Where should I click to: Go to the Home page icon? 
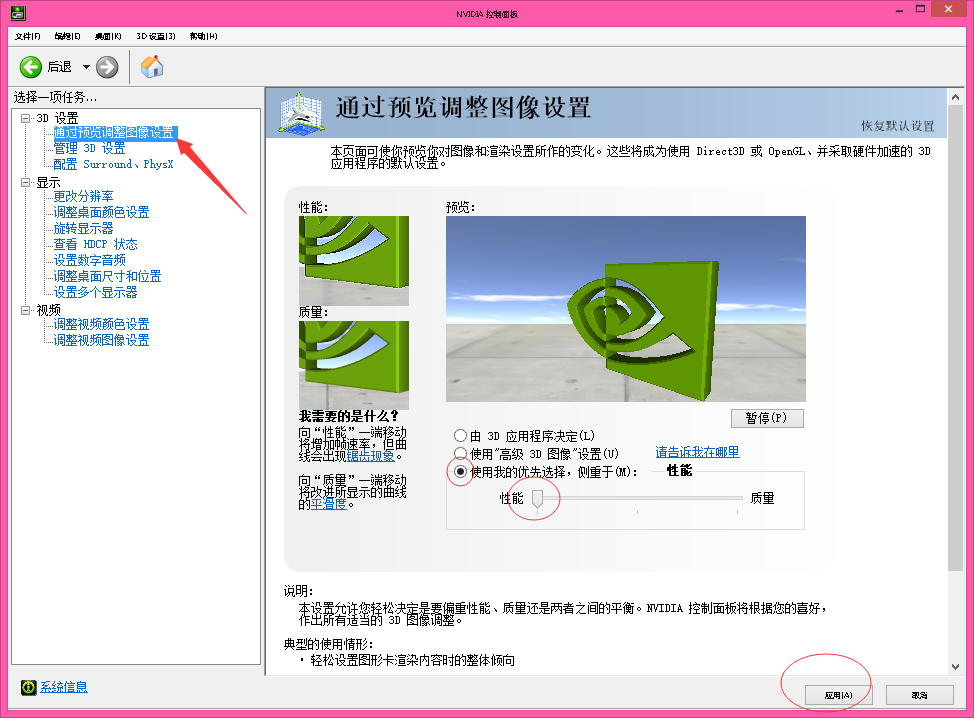(x=152, y=67)
